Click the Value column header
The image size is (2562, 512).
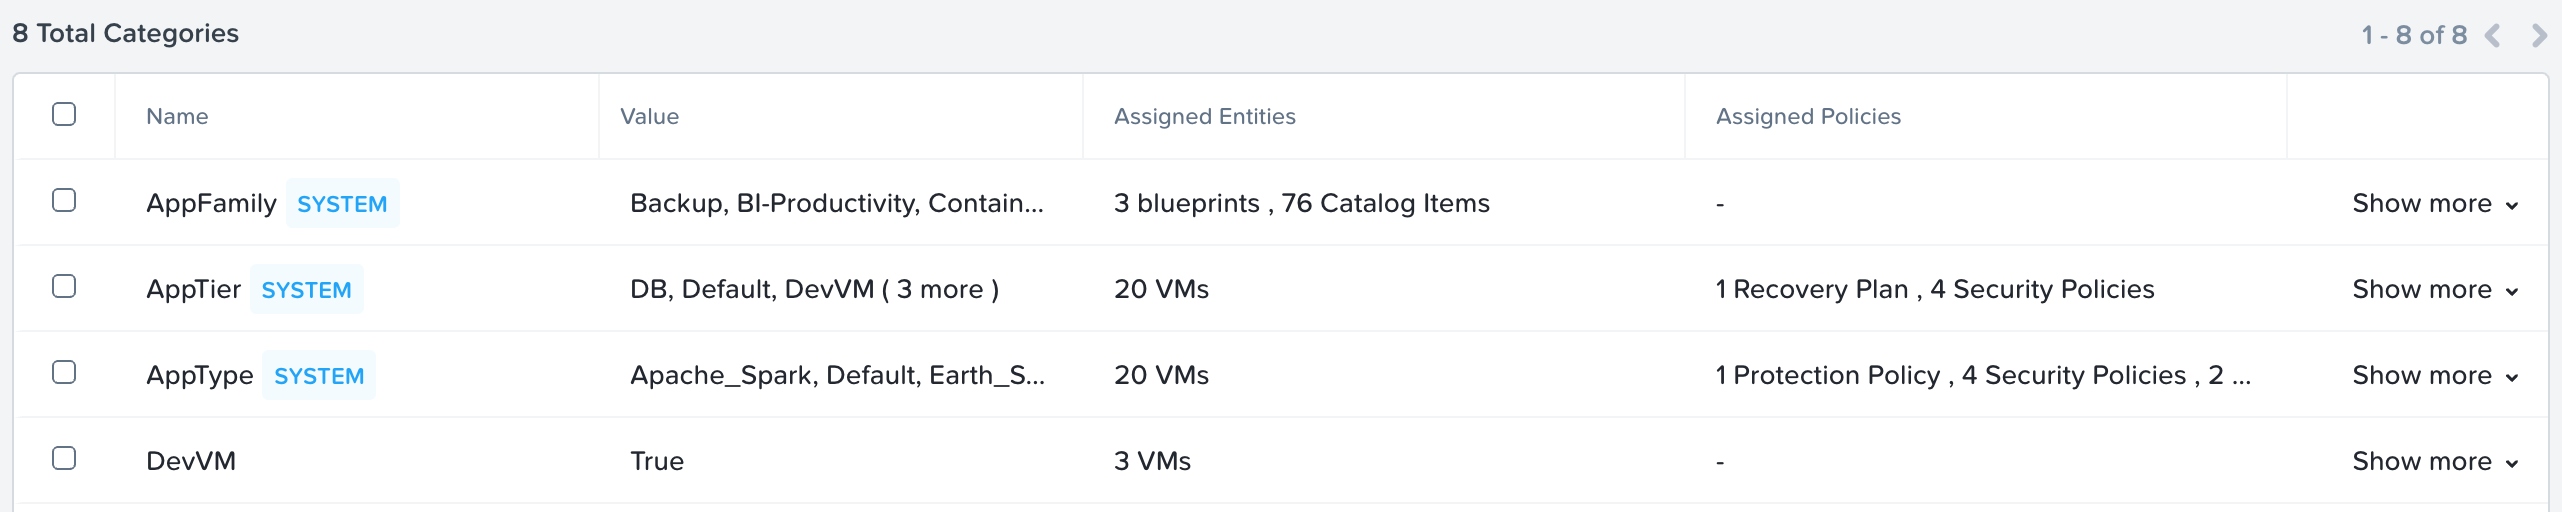(x=649, y=116)
